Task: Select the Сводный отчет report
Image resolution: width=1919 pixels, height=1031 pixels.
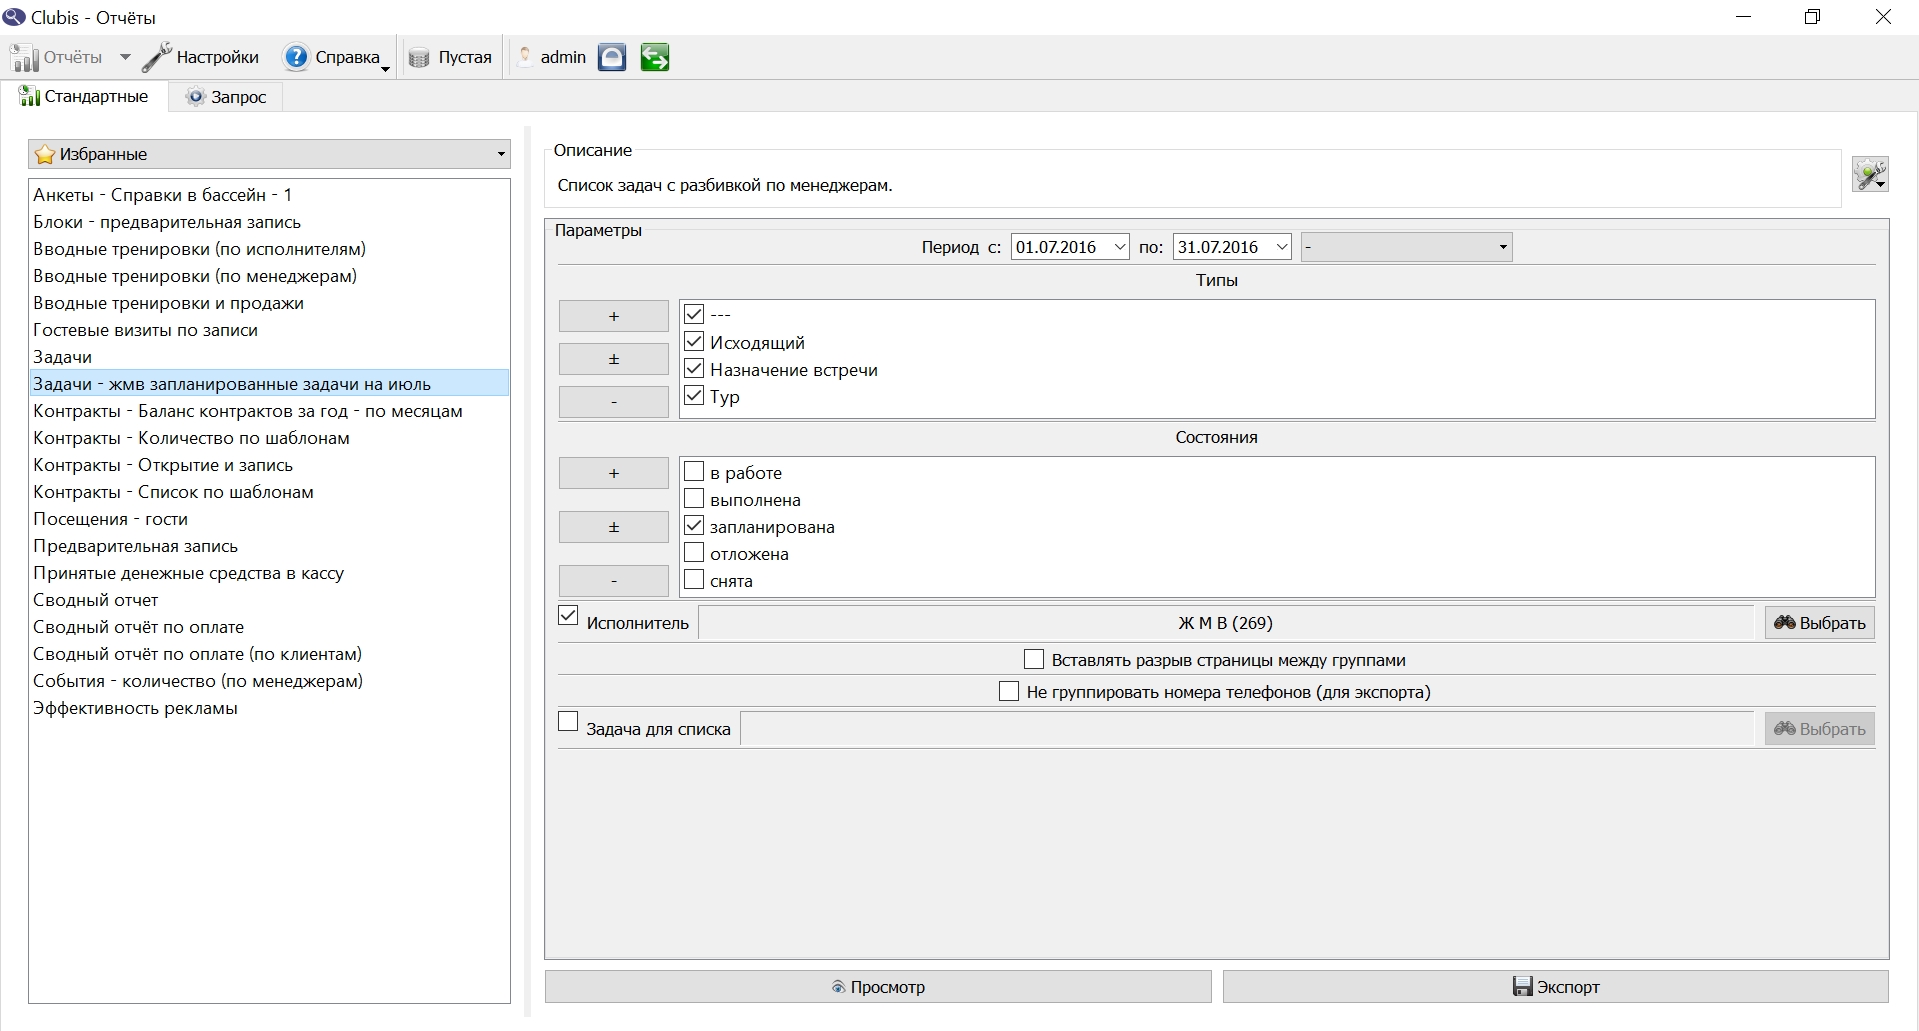Action: coord(269,600)
